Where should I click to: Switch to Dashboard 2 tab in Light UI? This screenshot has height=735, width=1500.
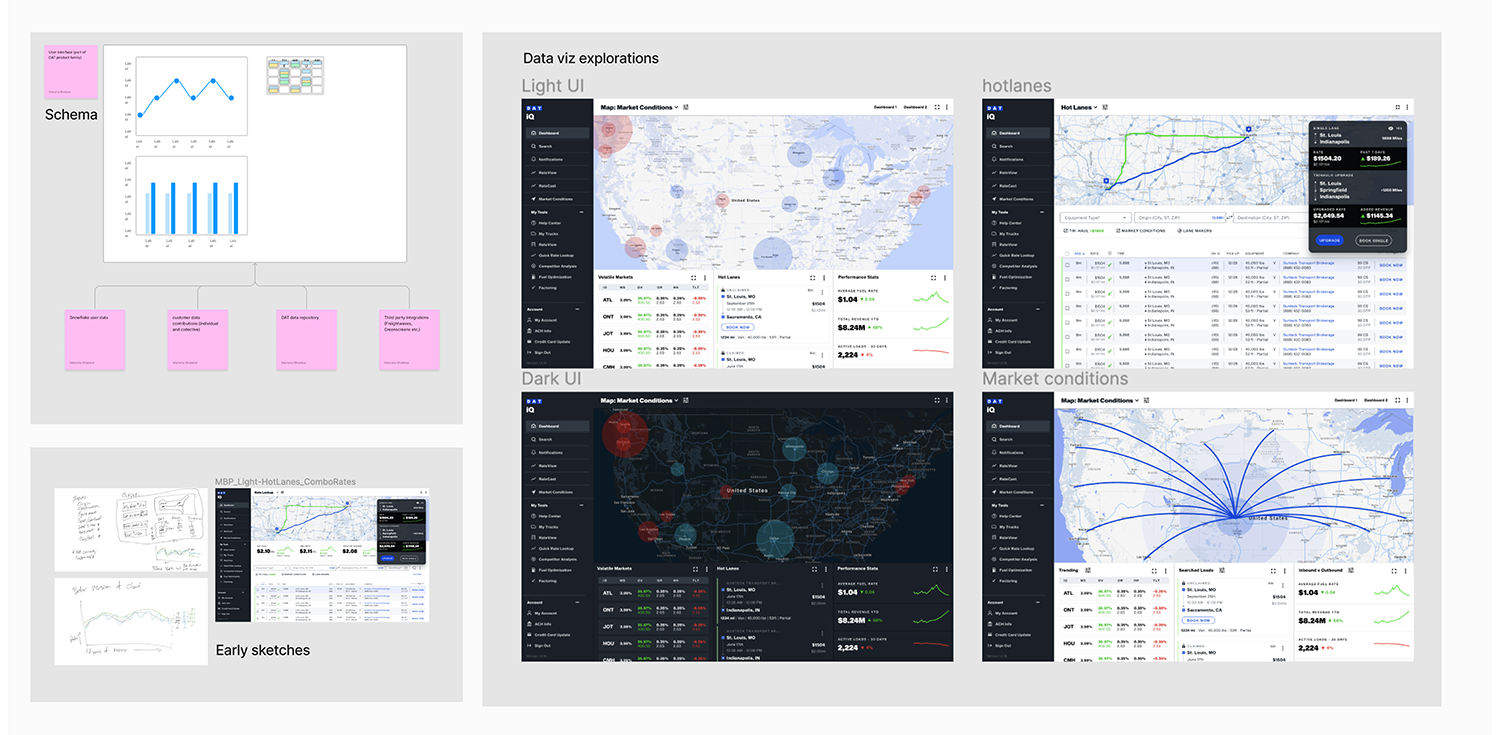[x=914, y=107]
